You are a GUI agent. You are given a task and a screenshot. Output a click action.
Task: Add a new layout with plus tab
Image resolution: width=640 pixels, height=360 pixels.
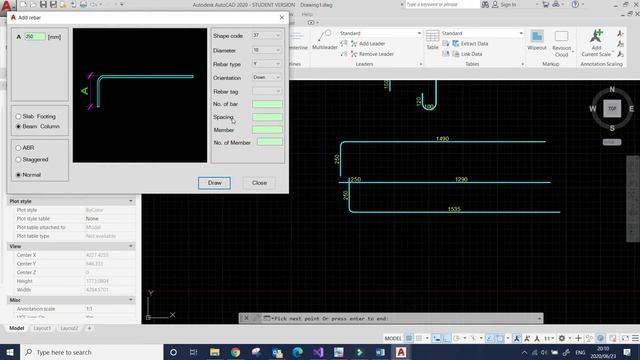coord(89,328)
